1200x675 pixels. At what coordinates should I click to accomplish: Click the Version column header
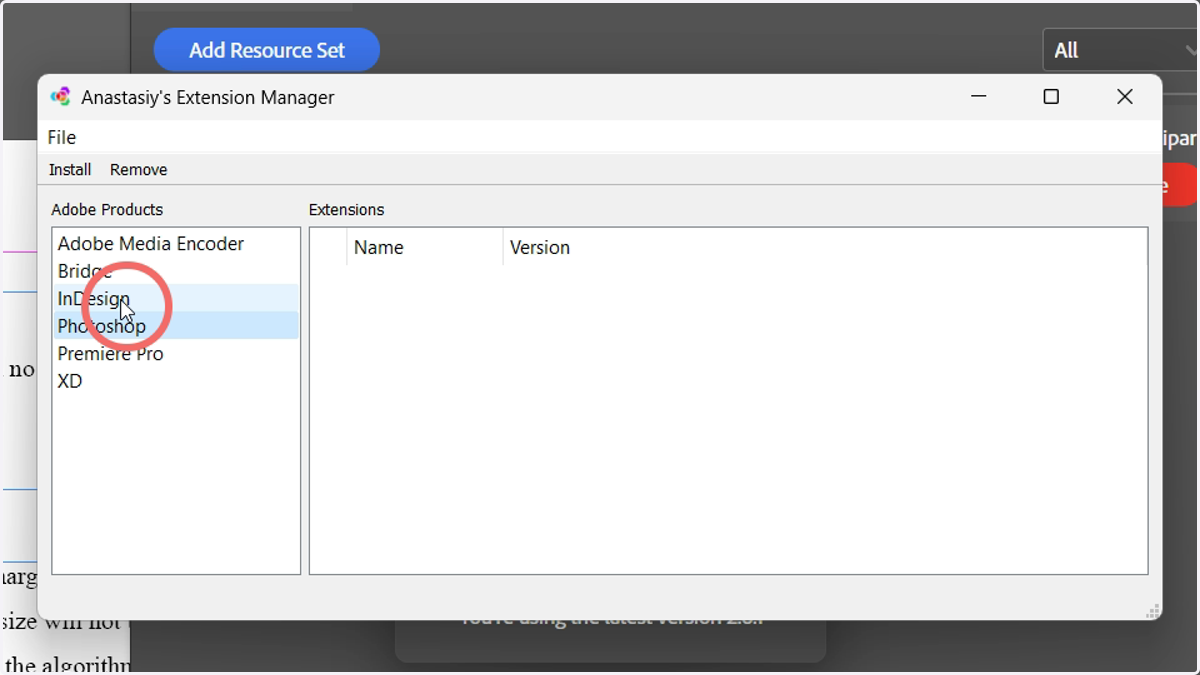point(825,248)
